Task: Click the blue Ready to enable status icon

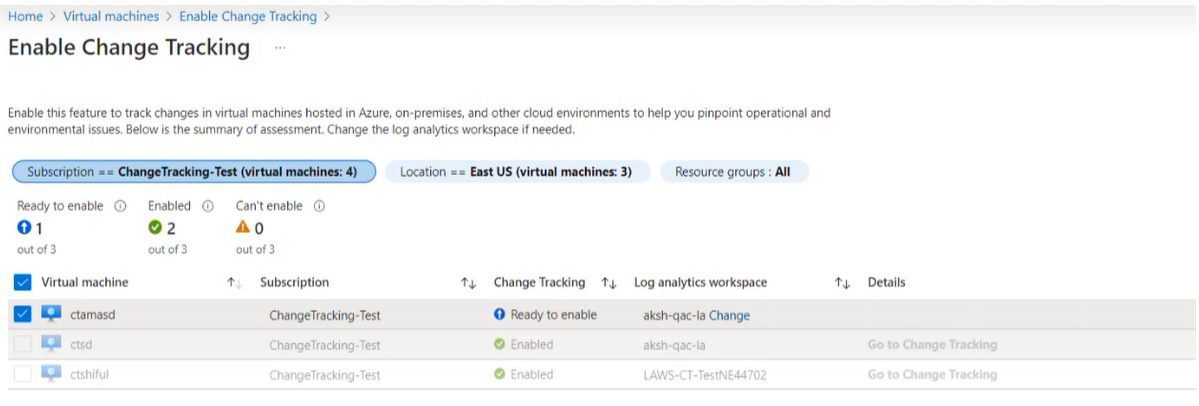Action: [500, 315]
